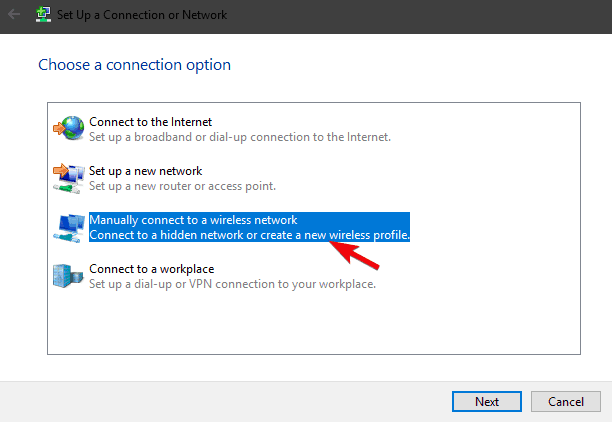Click the hidden network description text

point(250,235)
